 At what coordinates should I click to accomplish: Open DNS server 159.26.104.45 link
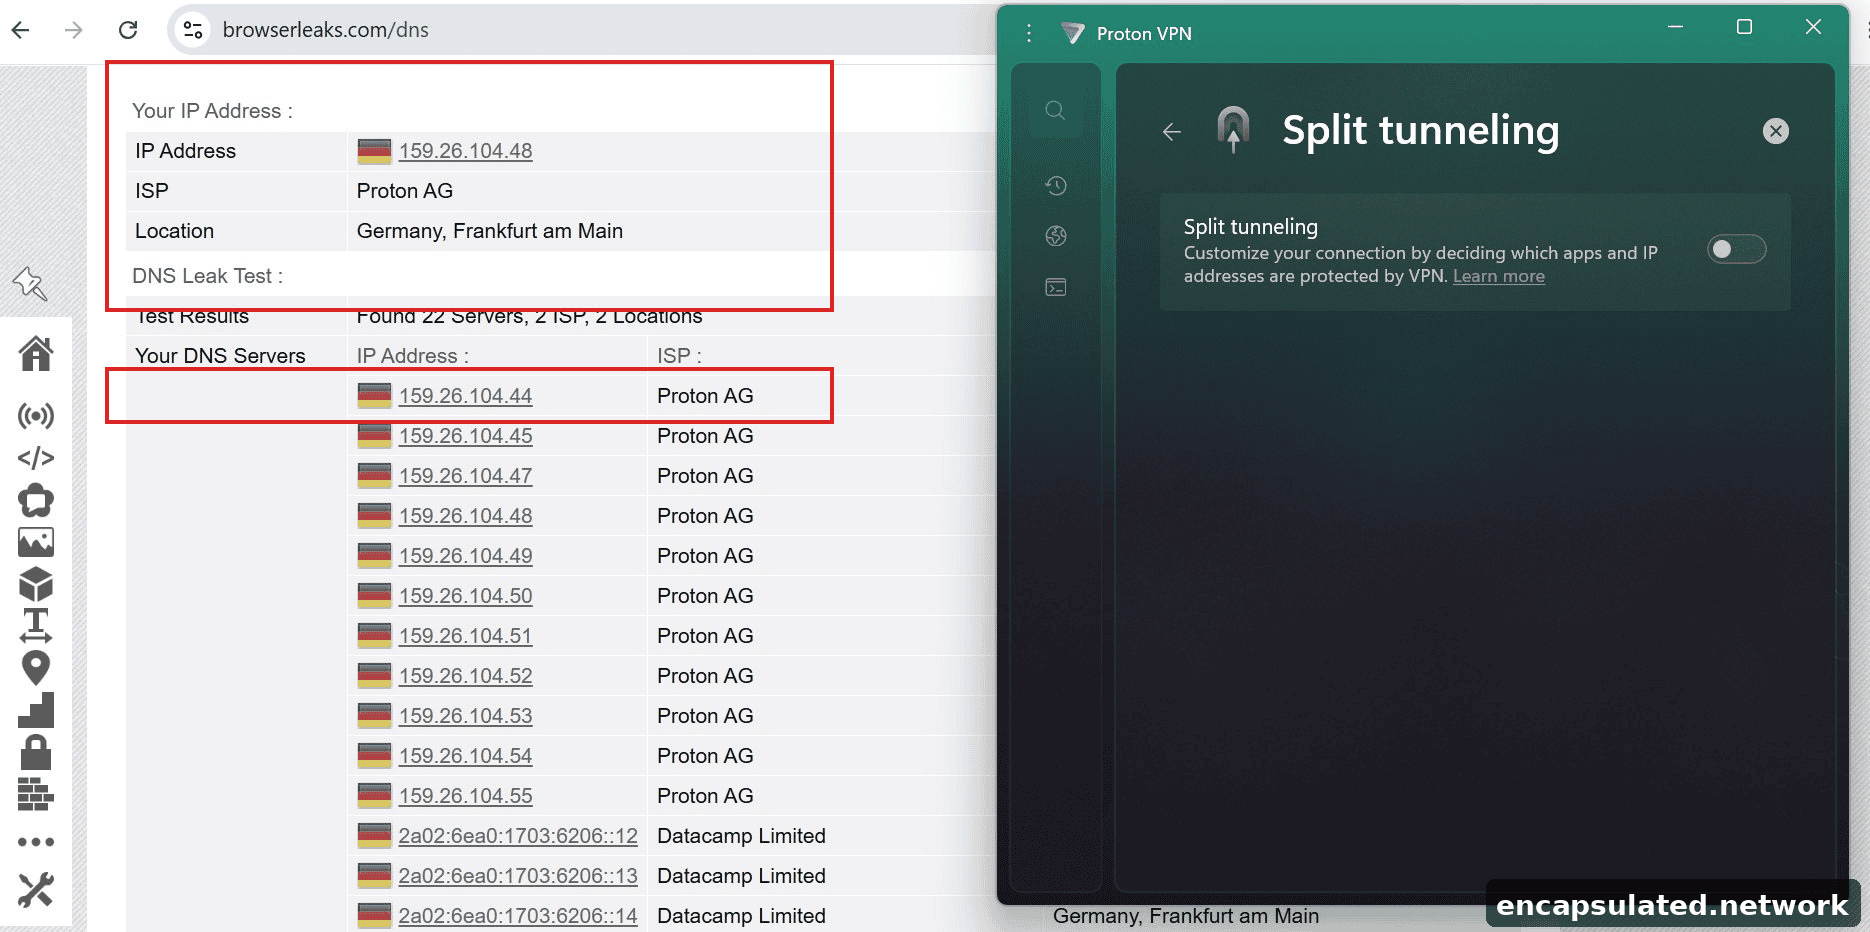(465, 436)
